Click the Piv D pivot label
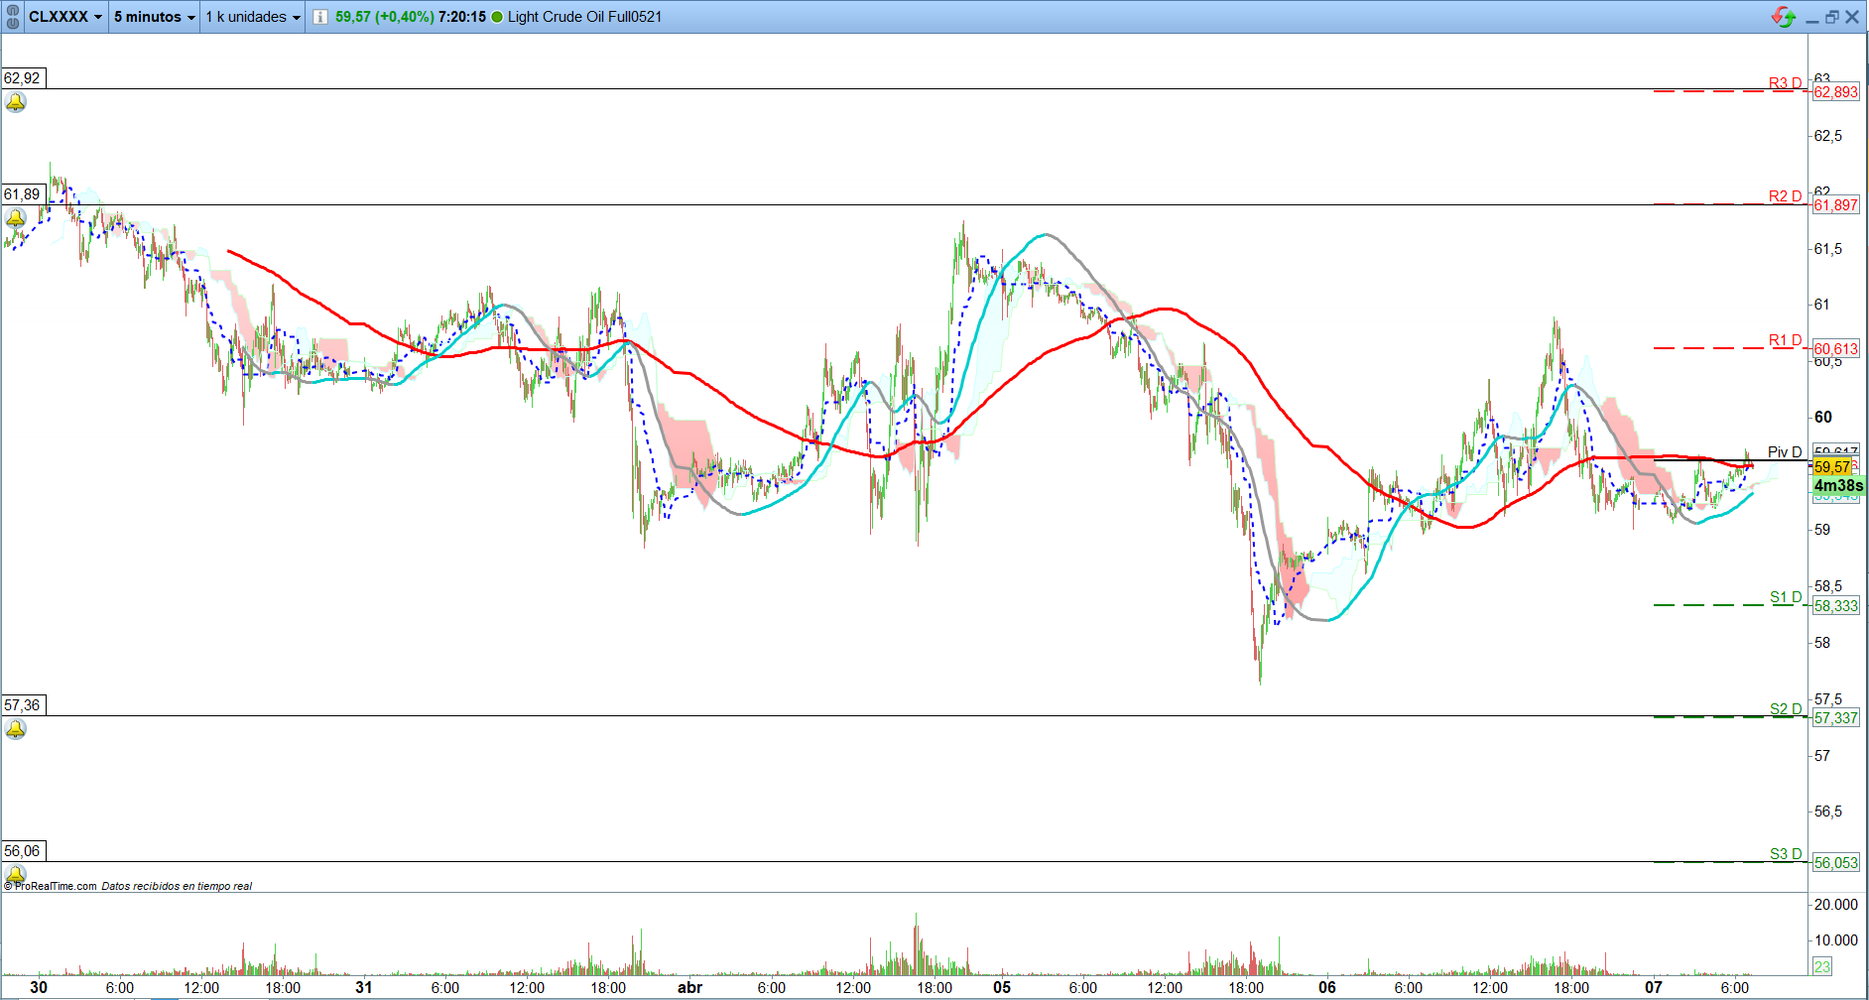1869x1000 pixels. tap(1785, 452)
